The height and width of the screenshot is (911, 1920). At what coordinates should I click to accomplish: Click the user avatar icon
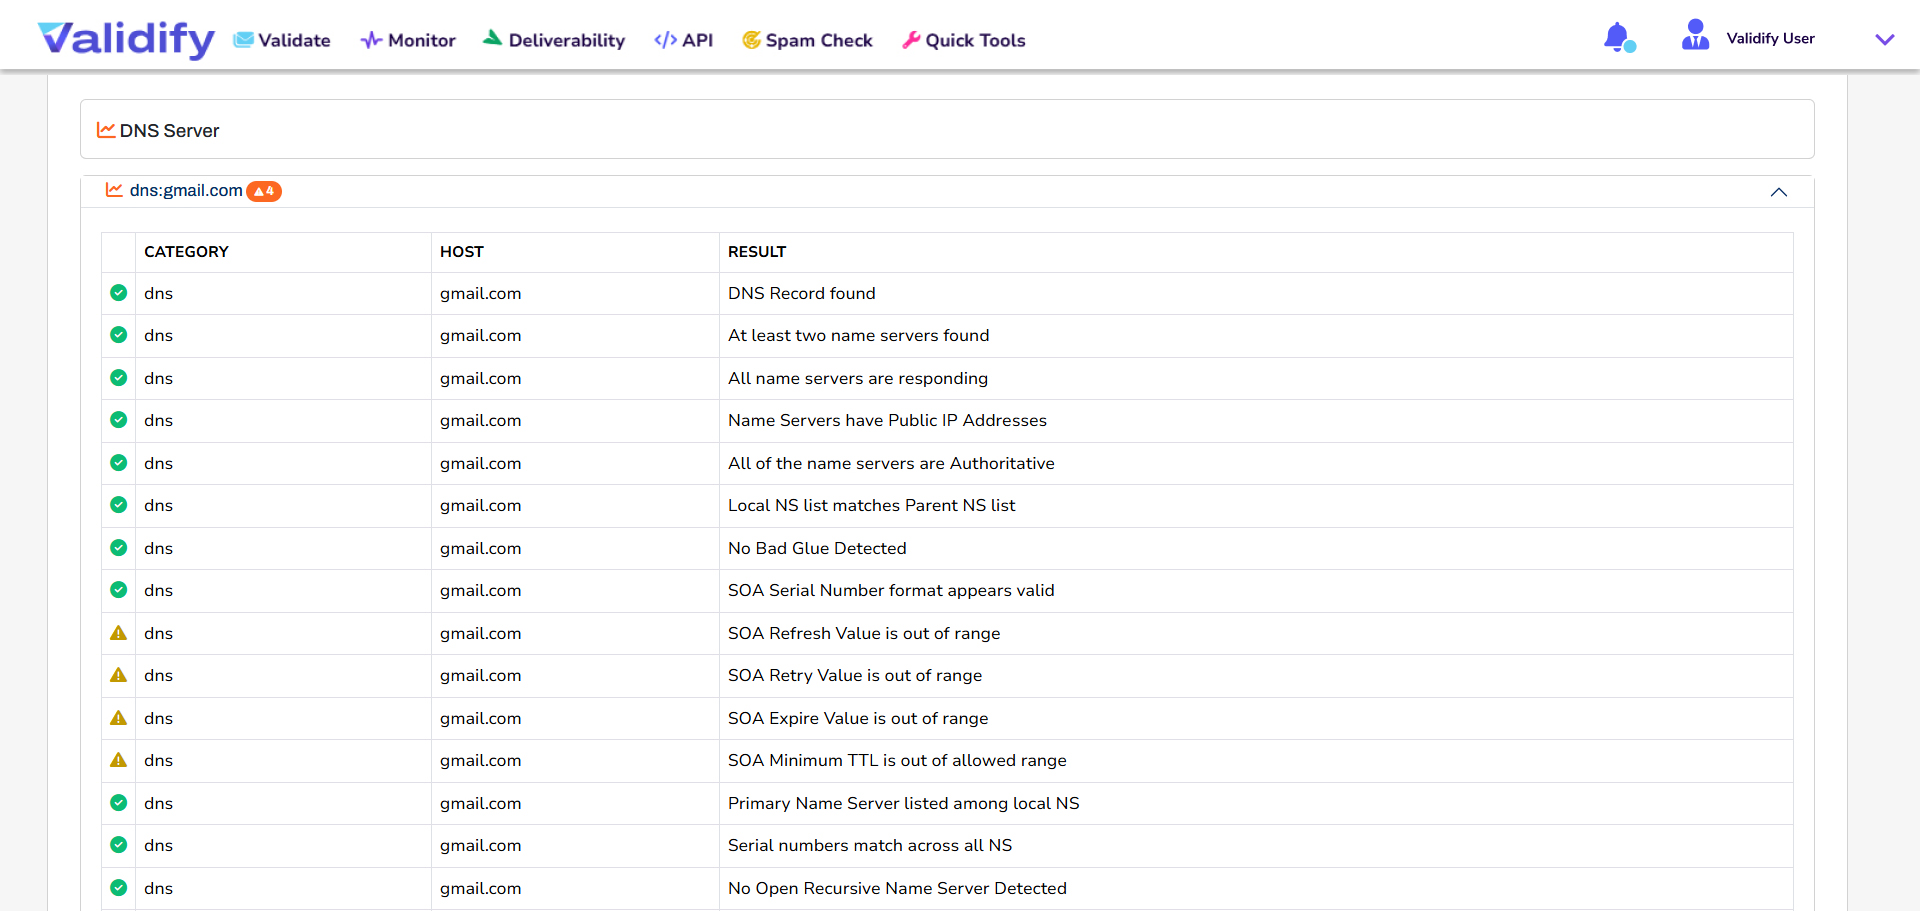tap(1695, 36)
